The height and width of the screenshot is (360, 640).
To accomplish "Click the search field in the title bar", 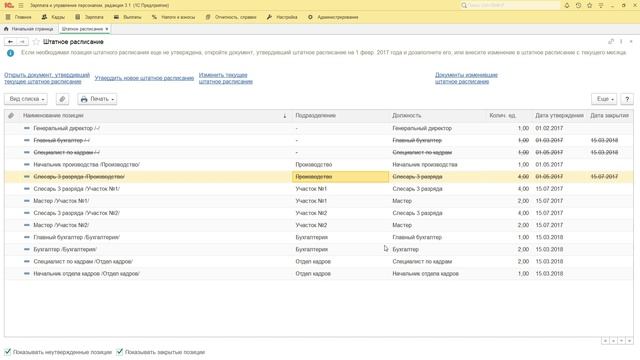I will 510,5.
